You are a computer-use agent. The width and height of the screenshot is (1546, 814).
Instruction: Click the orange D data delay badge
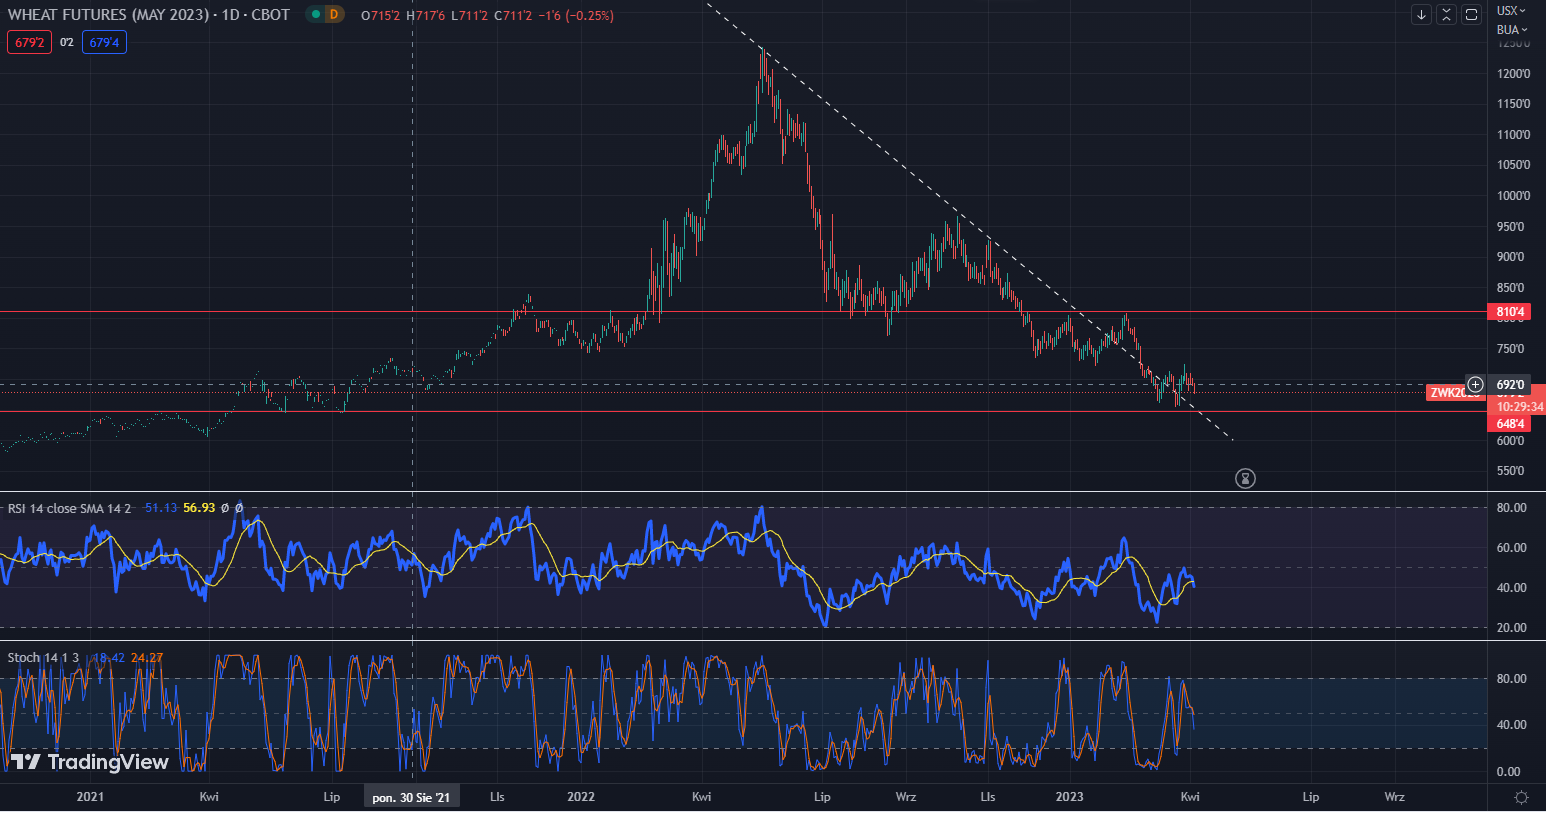click(x=334, y=15)
